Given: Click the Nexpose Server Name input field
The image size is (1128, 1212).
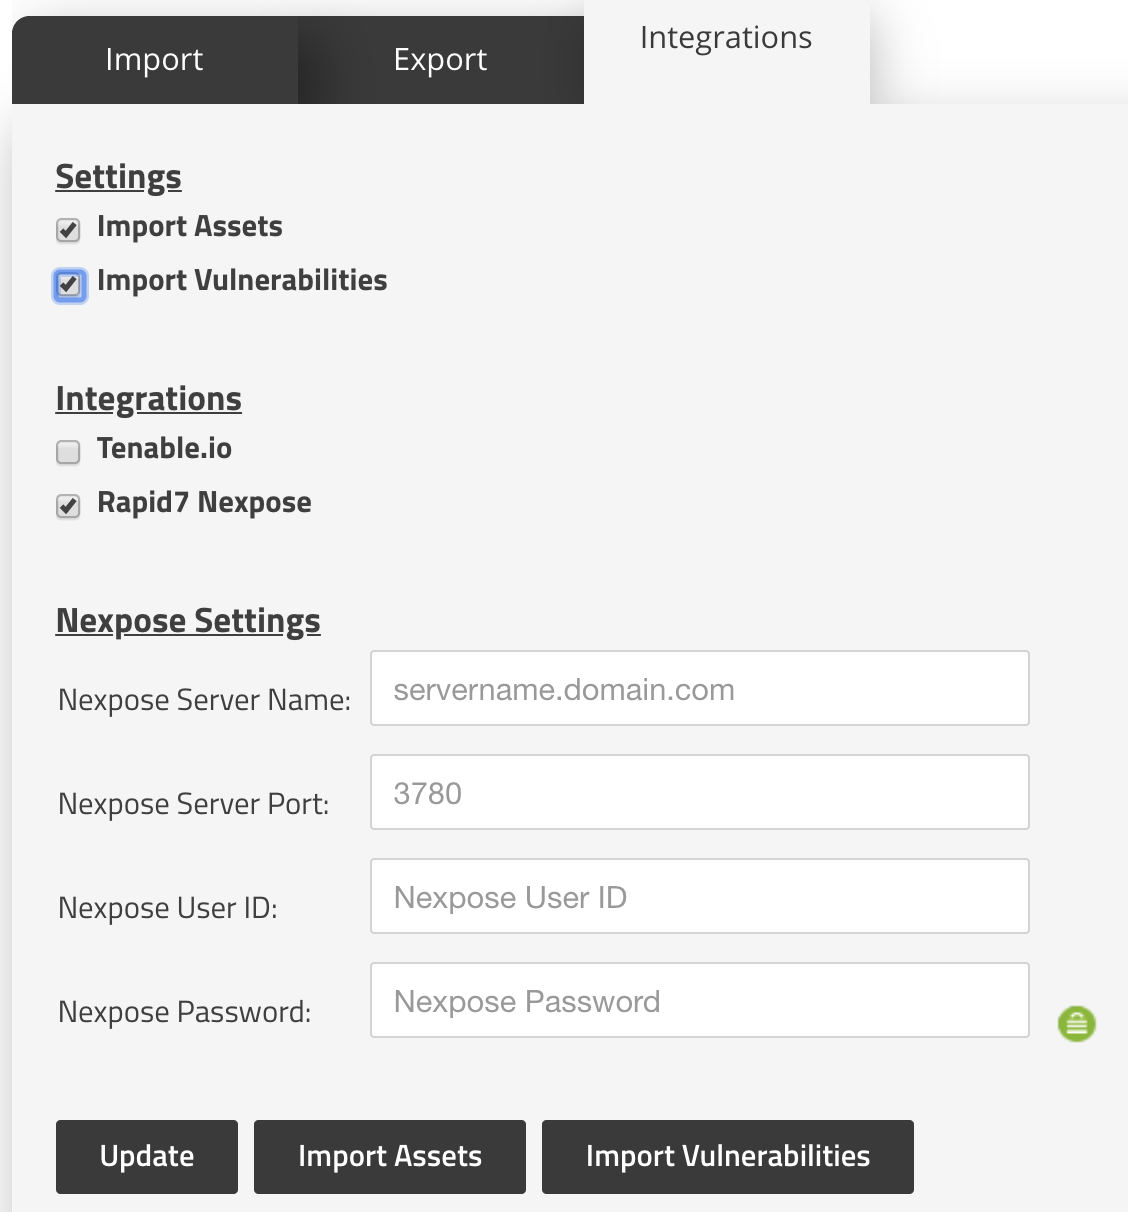Looking at the screenshot, I should tap(700, 688).
